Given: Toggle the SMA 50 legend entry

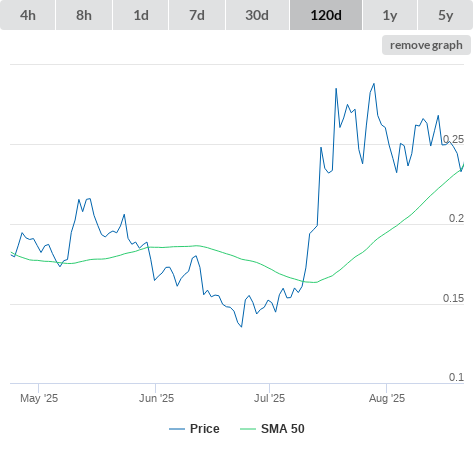Looking at the screenshot, I should click(272, 429).
